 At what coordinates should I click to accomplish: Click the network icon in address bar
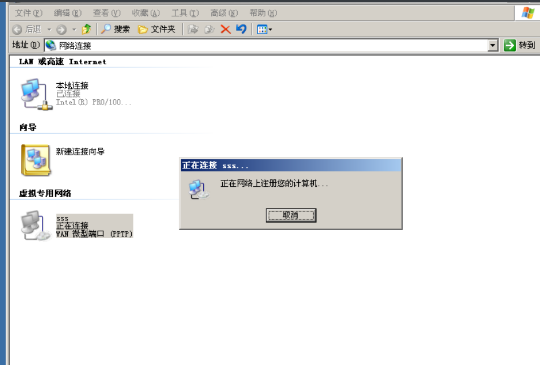point(51,45)
